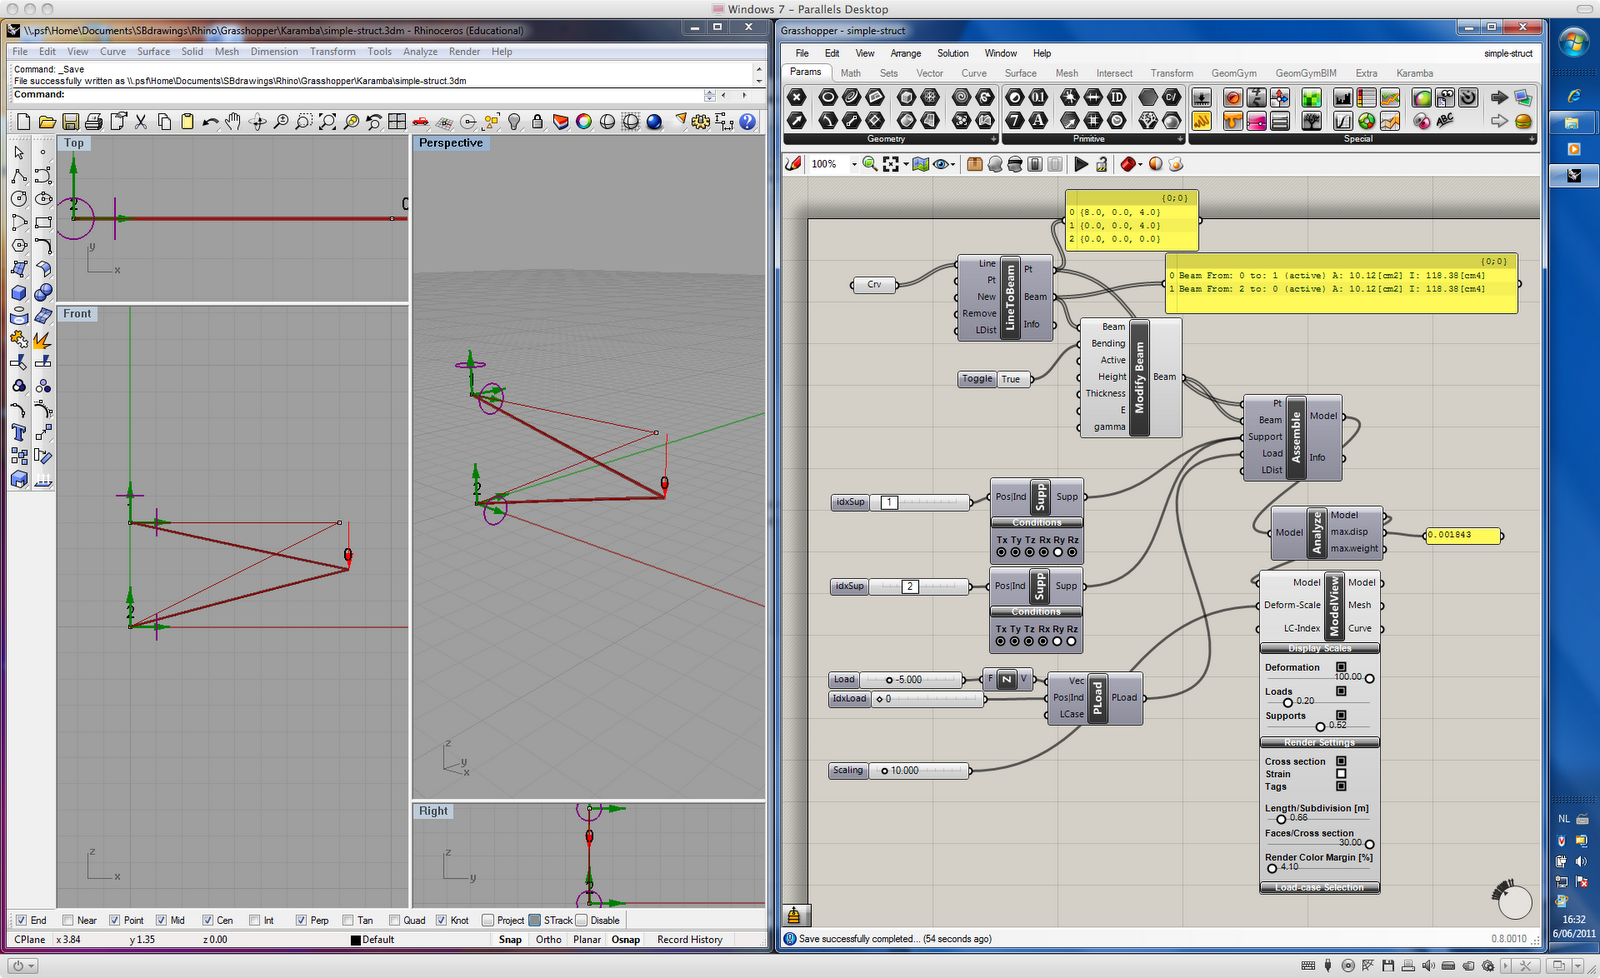Click Record History in status bar

(689, 939)
